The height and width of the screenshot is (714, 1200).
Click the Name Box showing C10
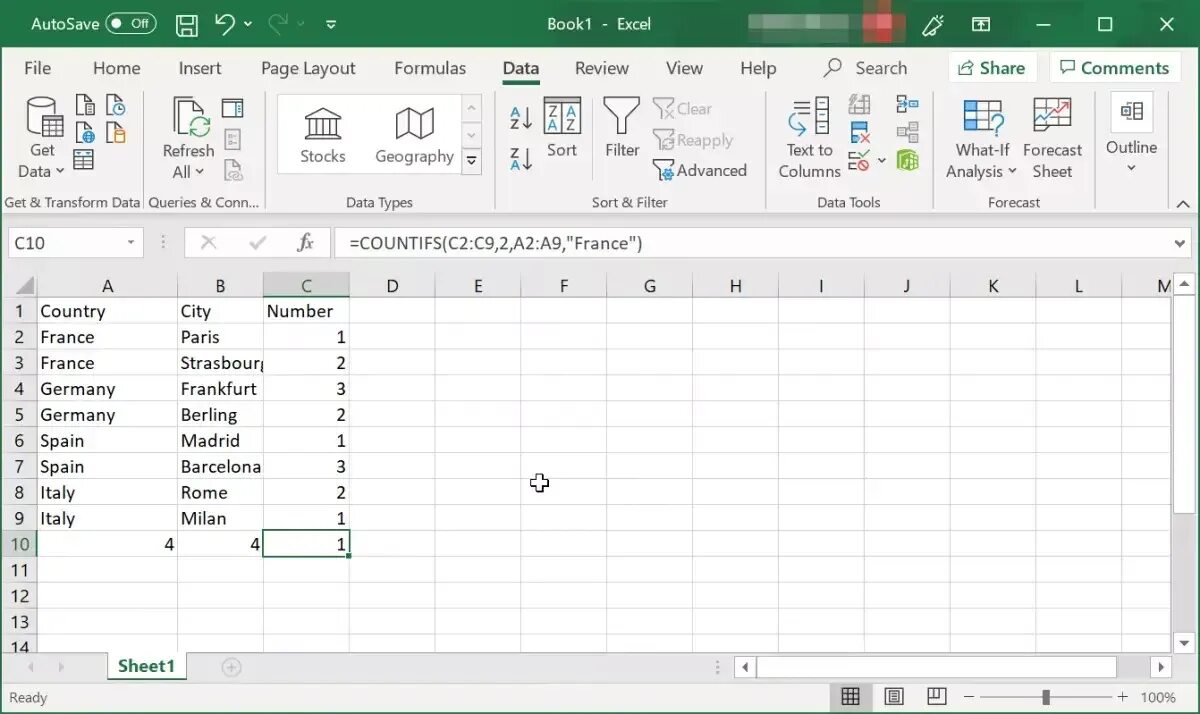(66, 243)
